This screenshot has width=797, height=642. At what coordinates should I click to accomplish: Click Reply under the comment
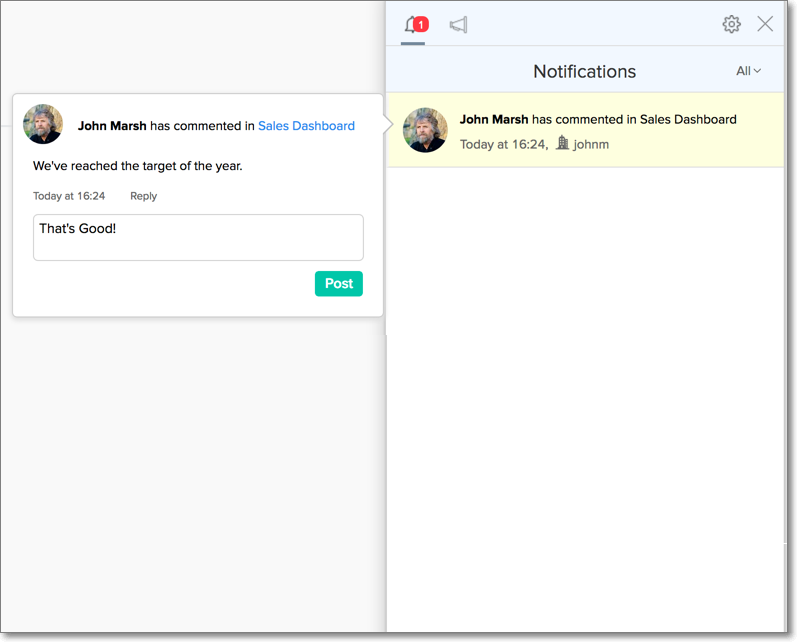click(143, 196)
